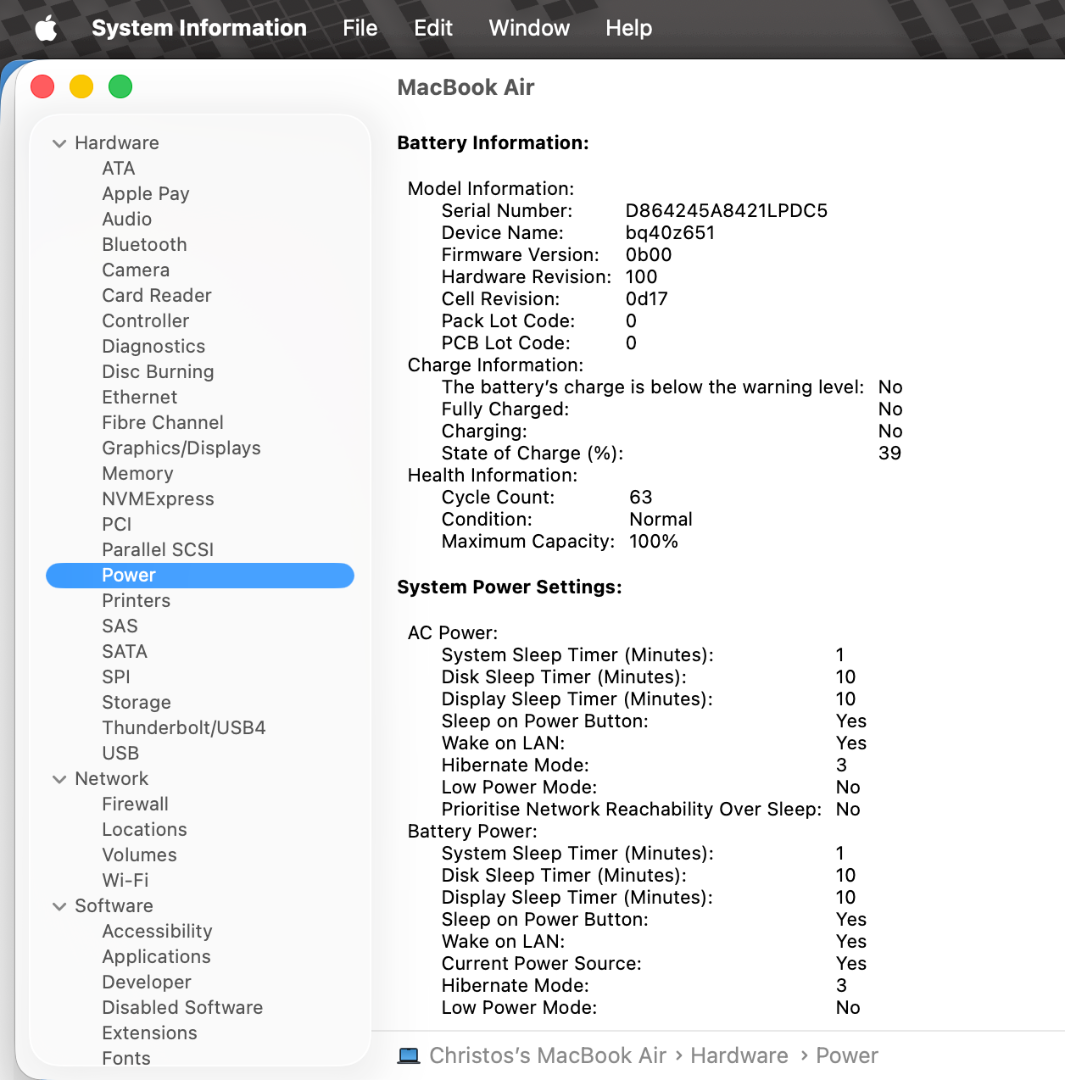
Task: Open the File menu
Action: [x=360, y=28]
